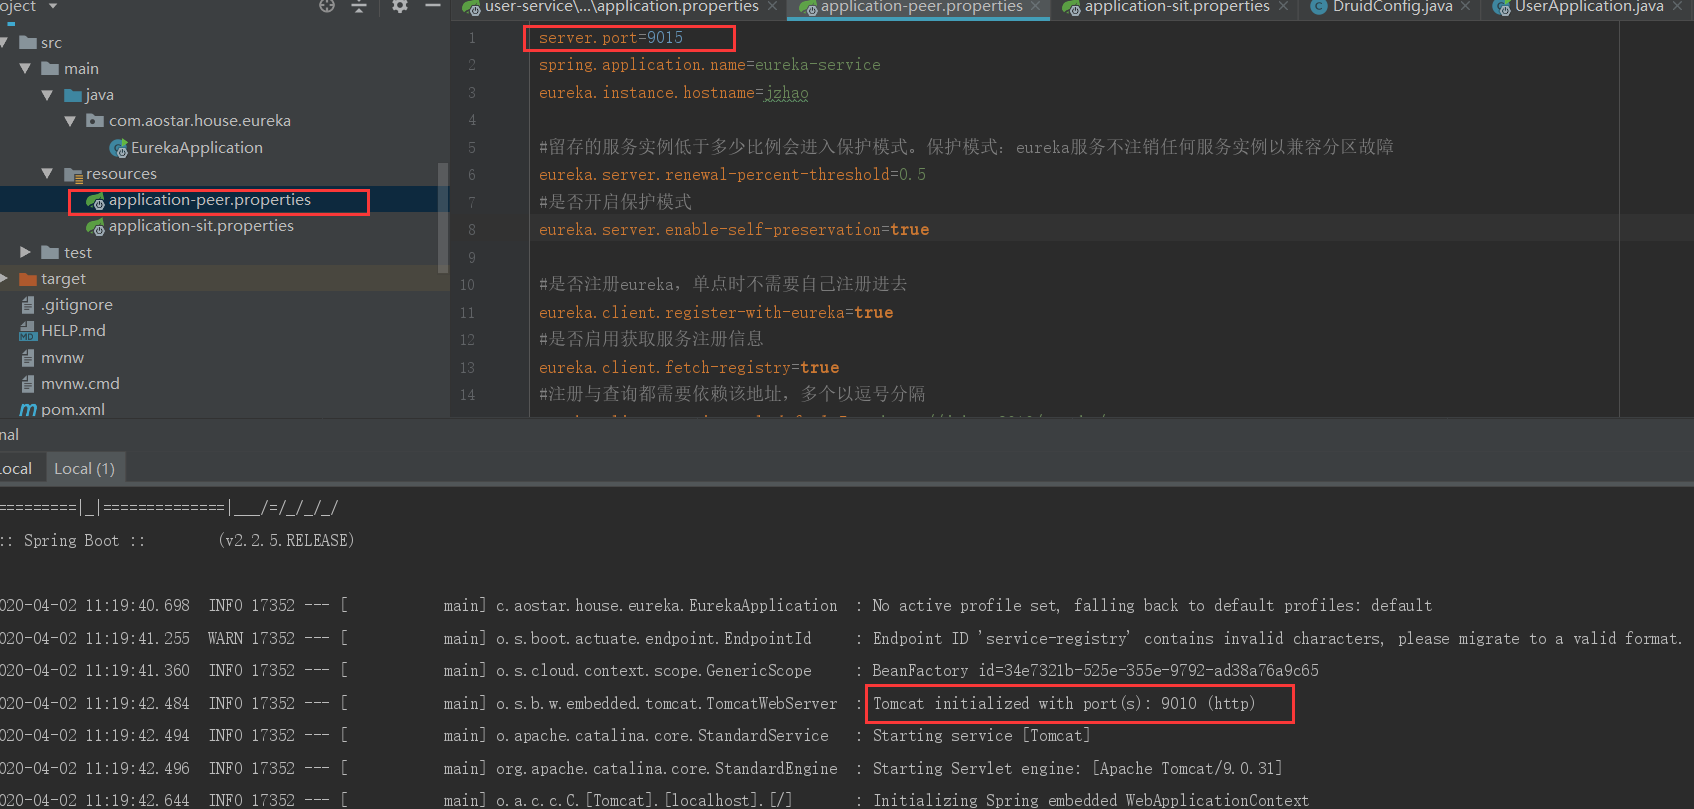Click the 'Starting service [Tomcat]' log message
The height and width of the screenshot is (809, 1694).
982,736
